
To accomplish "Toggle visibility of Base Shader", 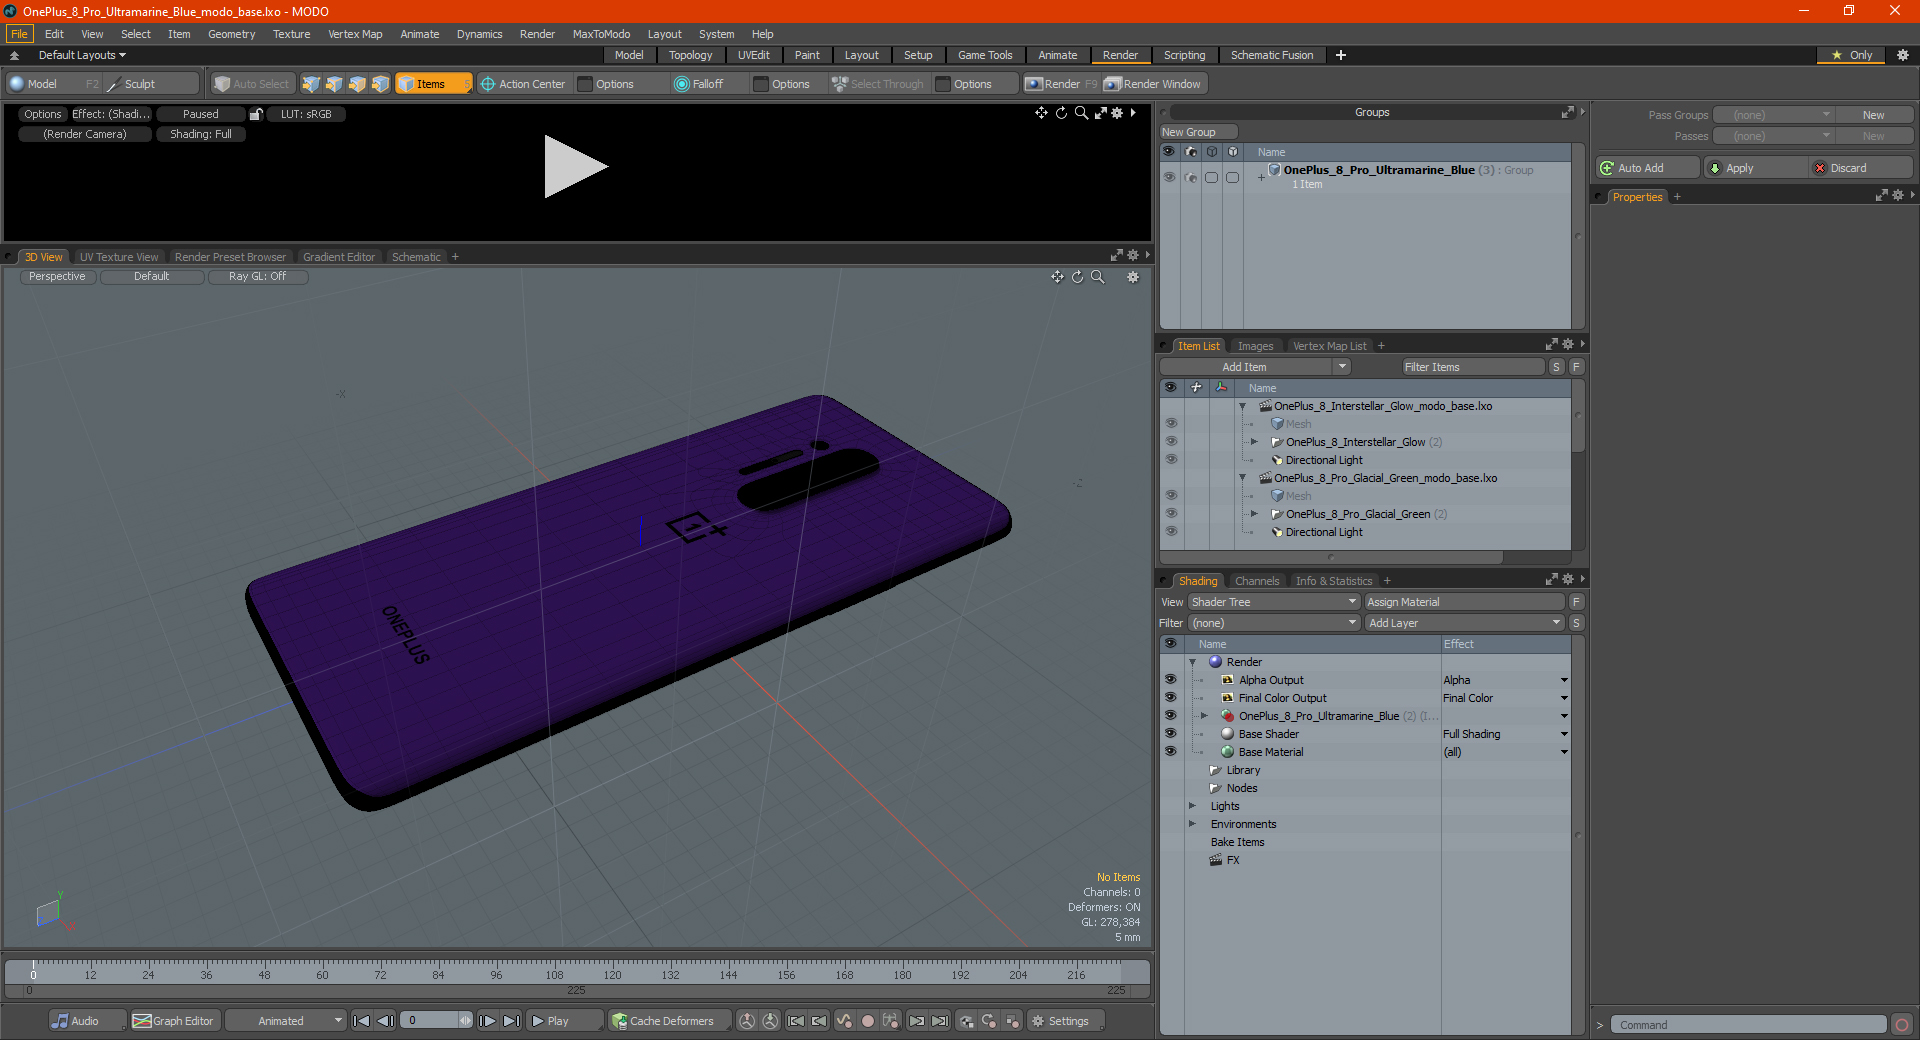I will tap(1170, 734).
